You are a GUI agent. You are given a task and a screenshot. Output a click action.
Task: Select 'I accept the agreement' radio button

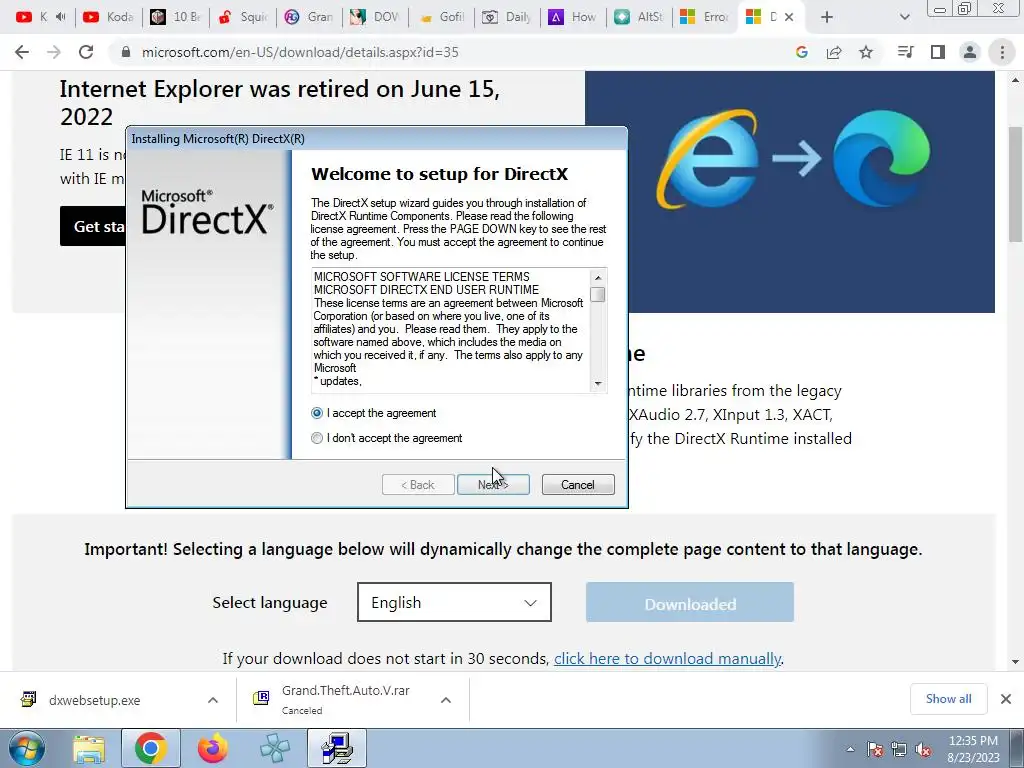(x=317, y=413)
